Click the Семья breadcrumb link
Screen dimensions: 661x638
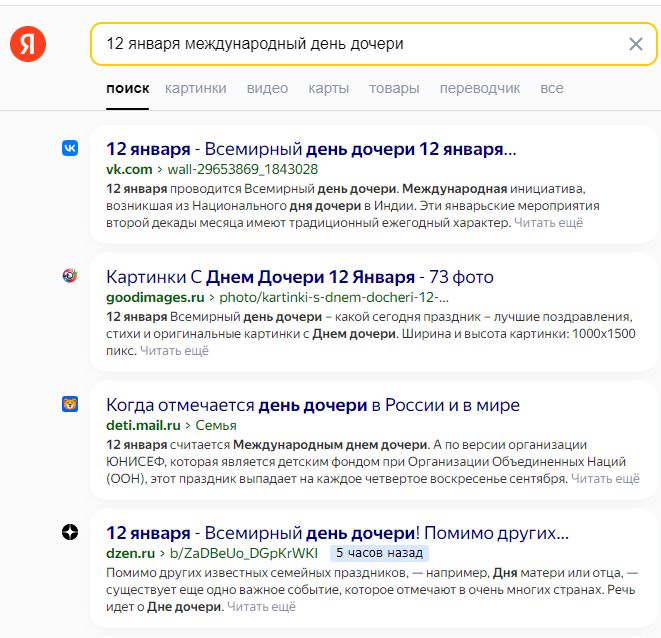pos(215,425)
